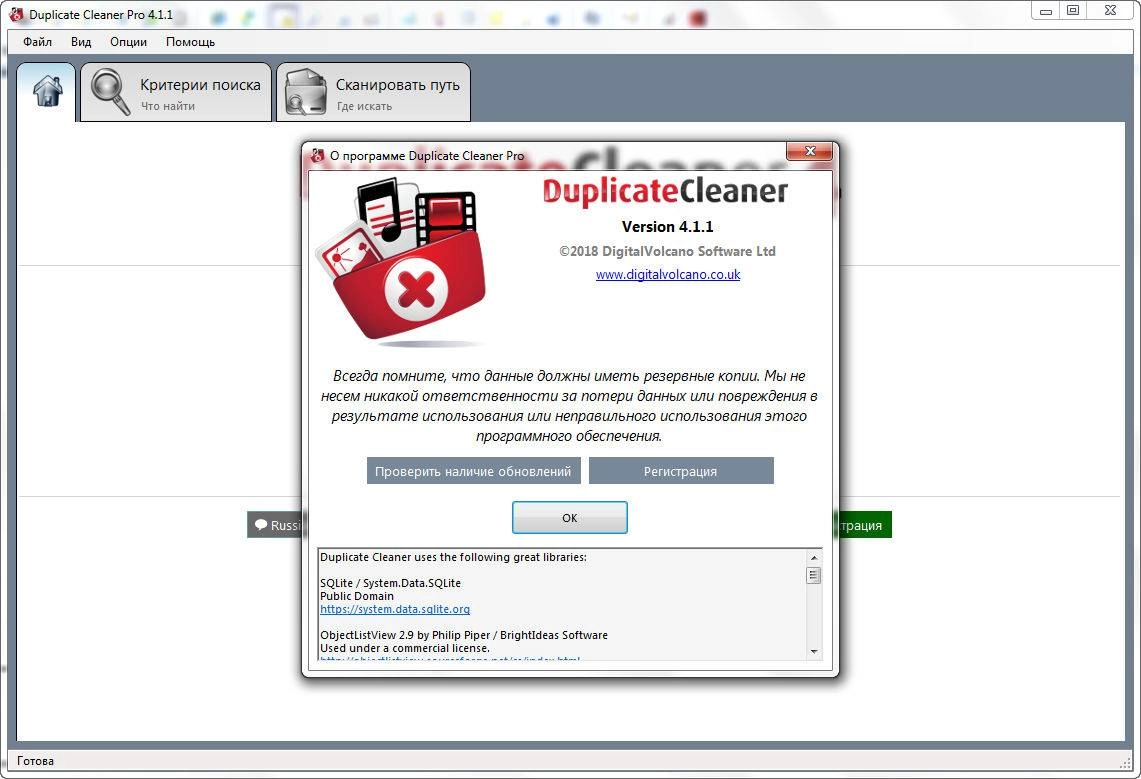Click the libraries list scroll down arrow
This screenshot has height=779, width=1141.
814,652
